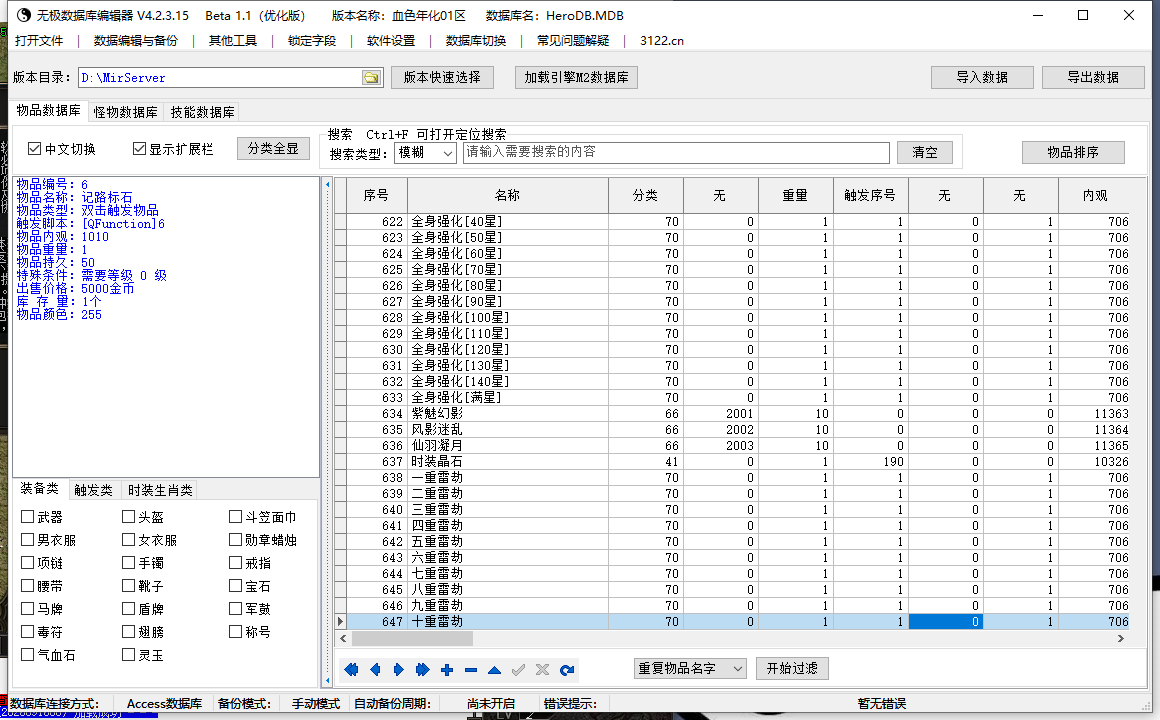The height and width of the screenshot is (720, 1160).
Task: Click the horizontal scrollbar thumb under table
Action: (412, 638)
